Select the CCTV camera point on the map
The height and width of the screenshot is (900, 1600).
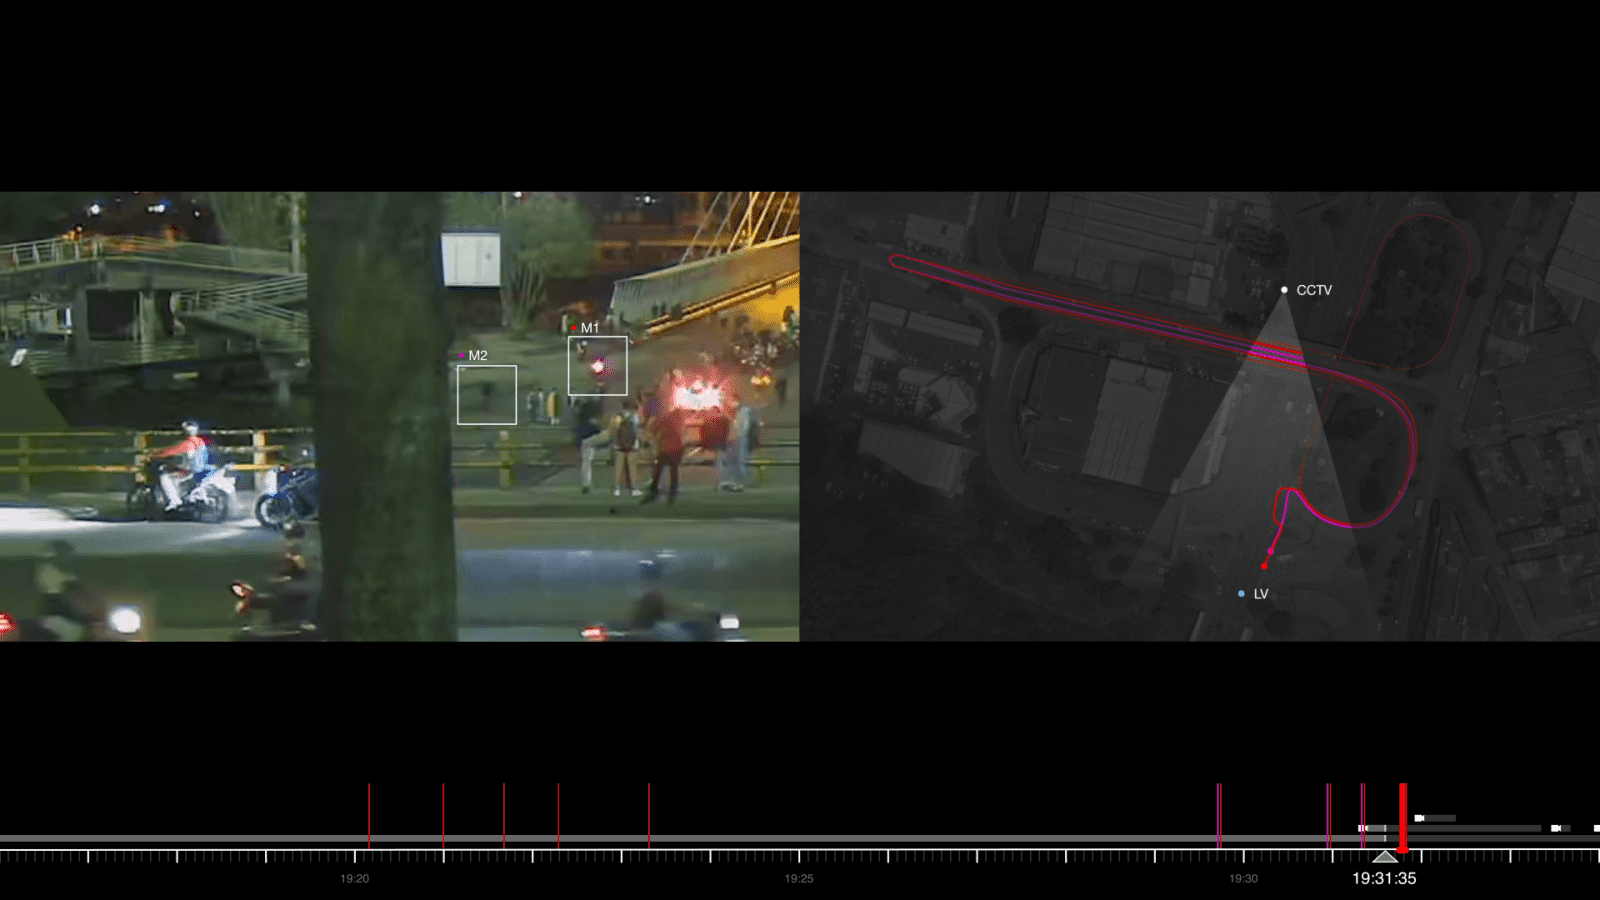1285,290
